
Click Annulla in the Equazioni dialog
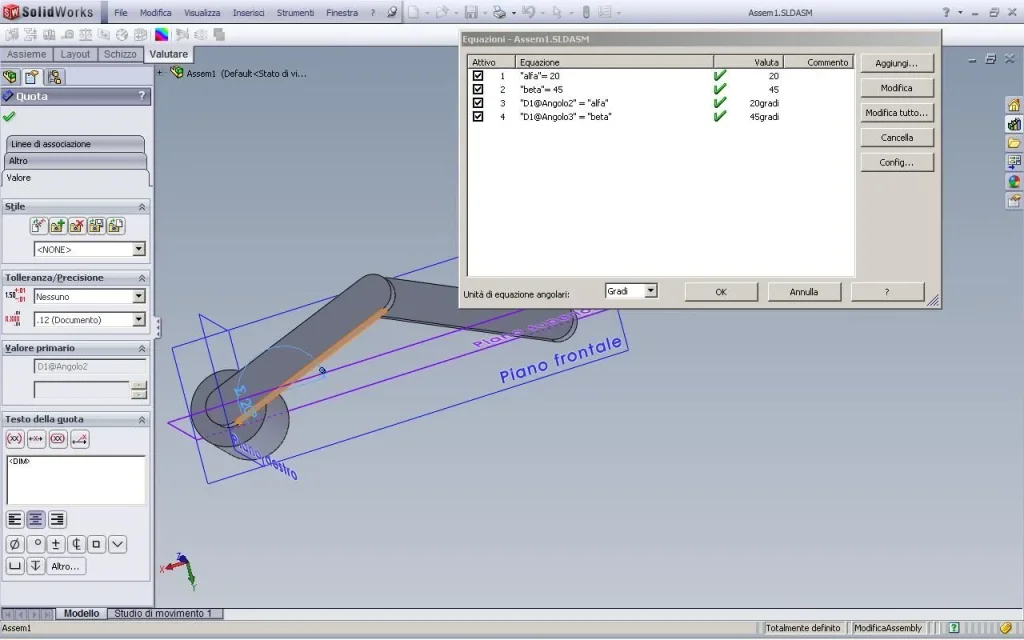coord(804,292)
